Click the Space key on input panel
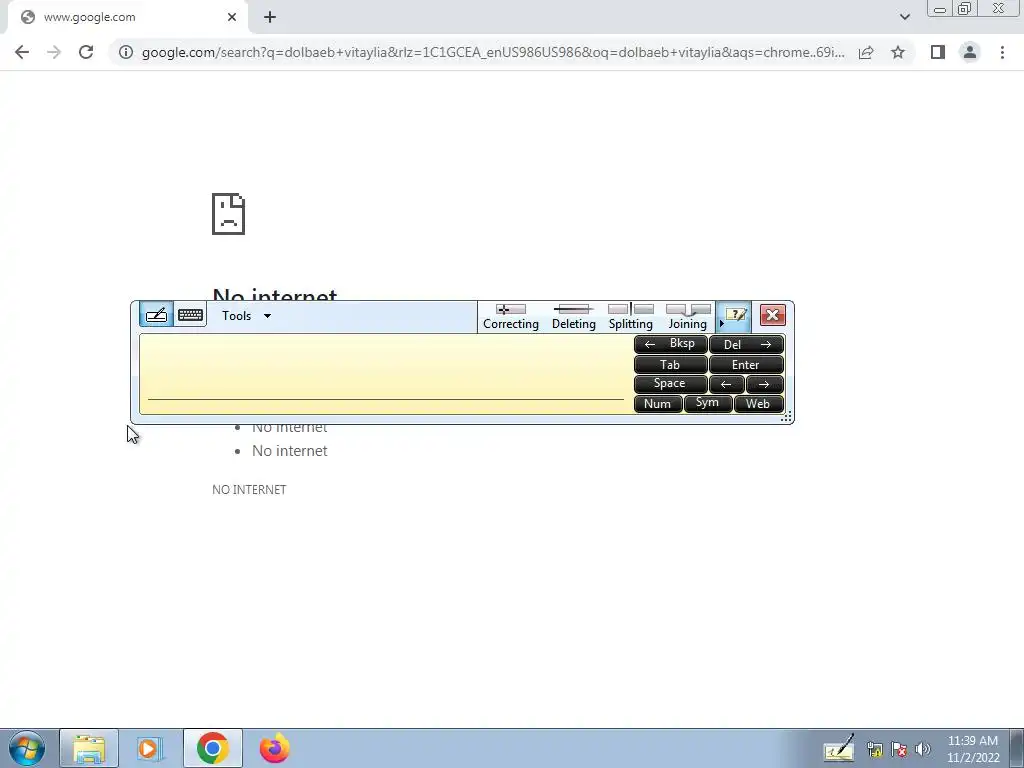The width and height of the screenshot is (1024, 768). (x=671, y=384)
